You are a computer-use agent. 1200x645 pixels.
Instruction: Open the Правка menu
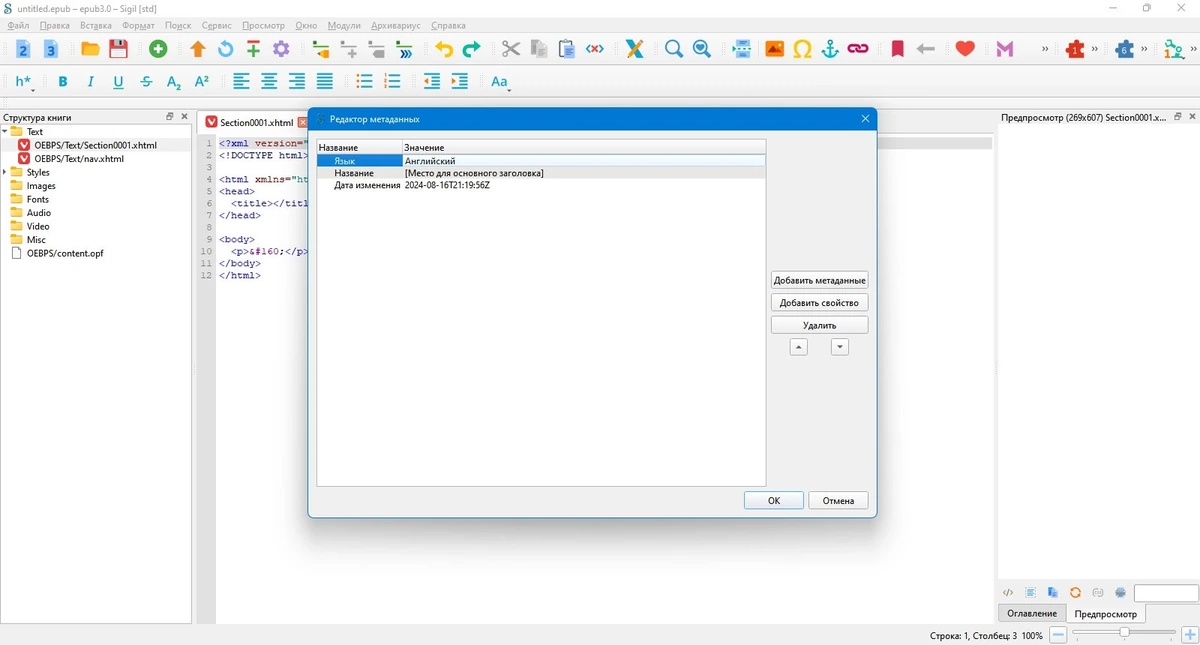(x=55, y=25)
